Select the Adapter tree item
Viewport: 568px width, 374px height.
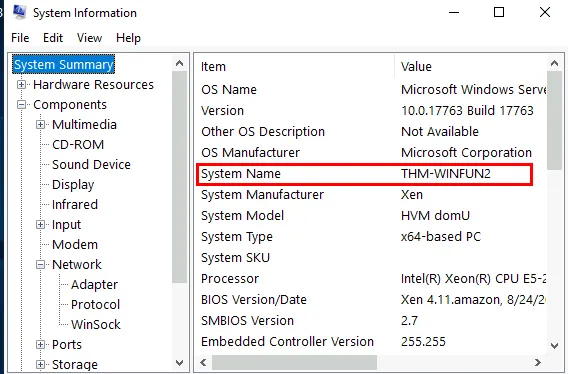[x=95, y=285]
